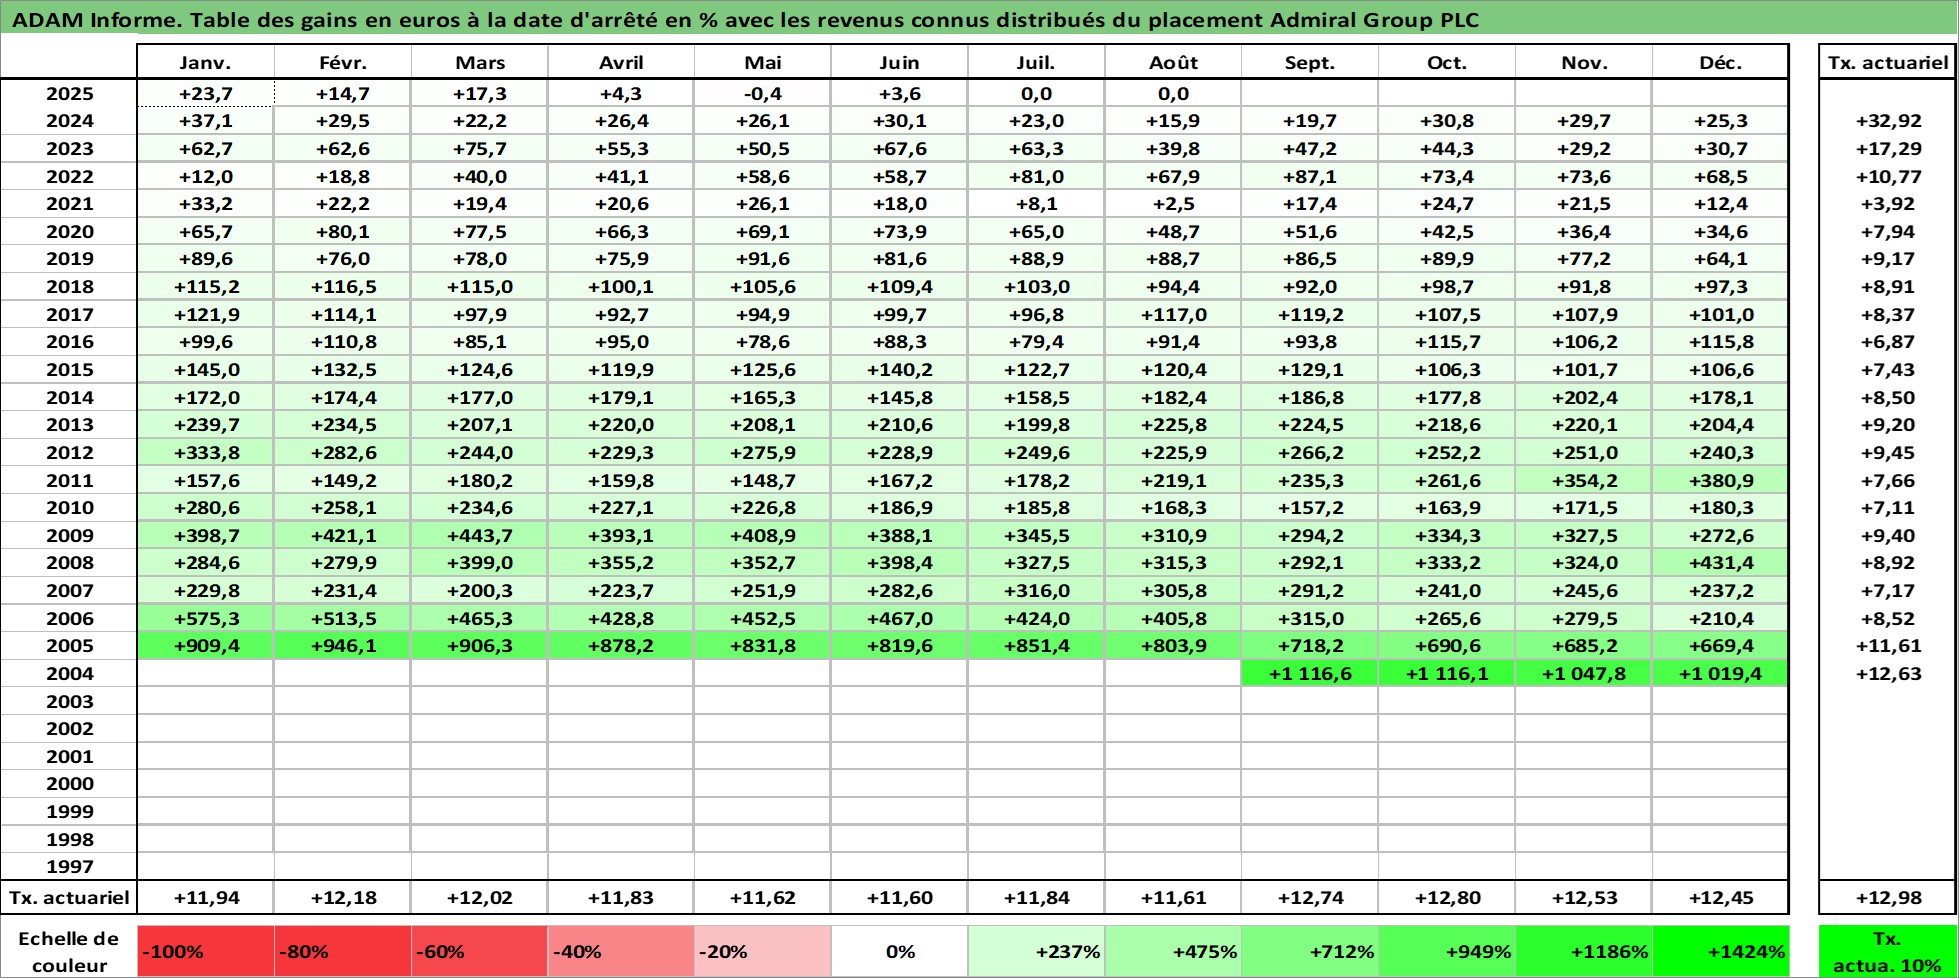Select the Févr. actuarial total +12,18
This screenshot has width=1959, height=978.
coord(343,898)
